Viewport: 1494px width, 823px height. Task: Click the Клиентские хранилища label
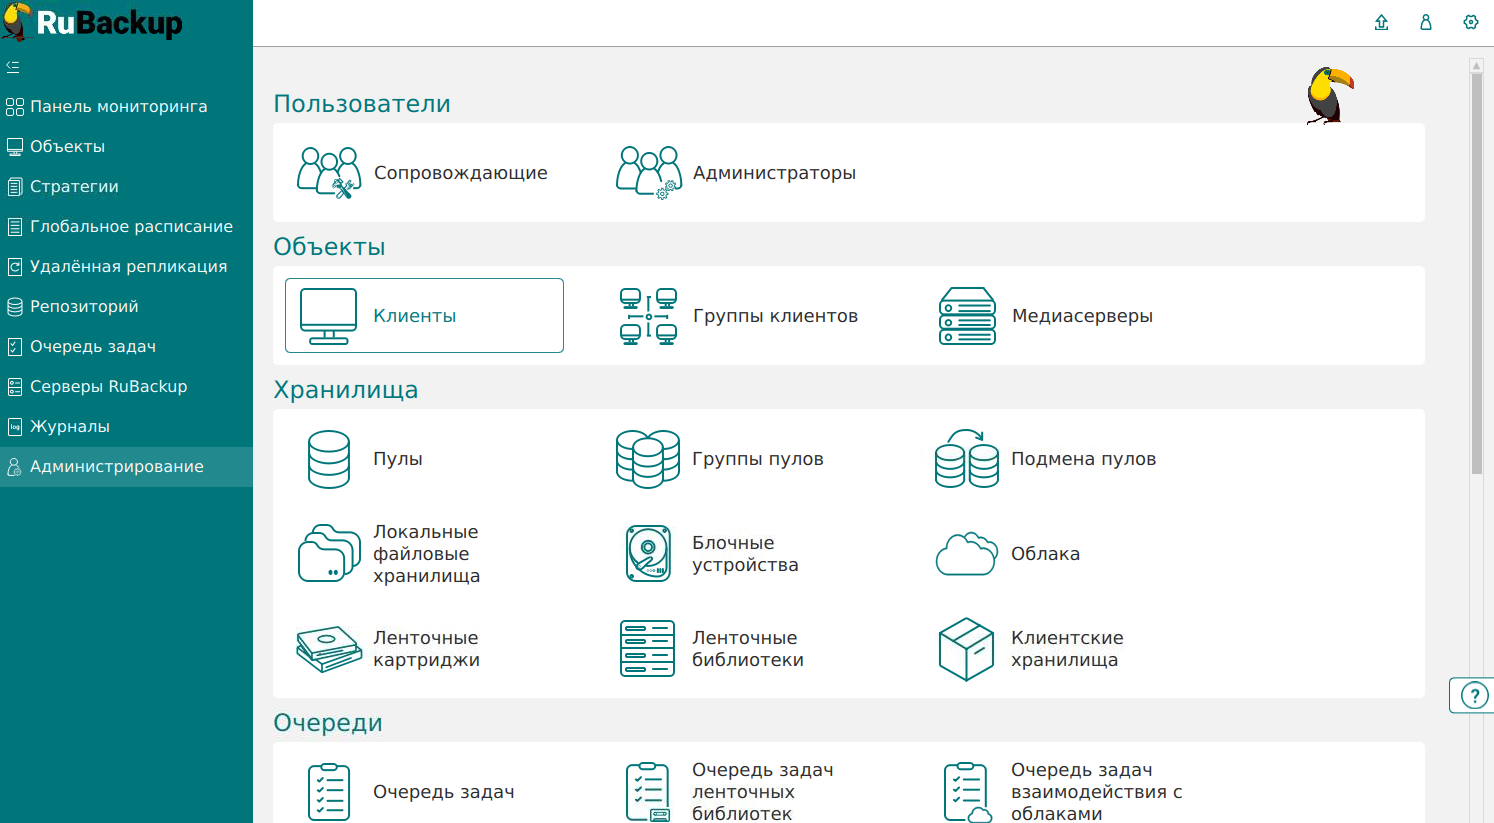click(1066, 649)
